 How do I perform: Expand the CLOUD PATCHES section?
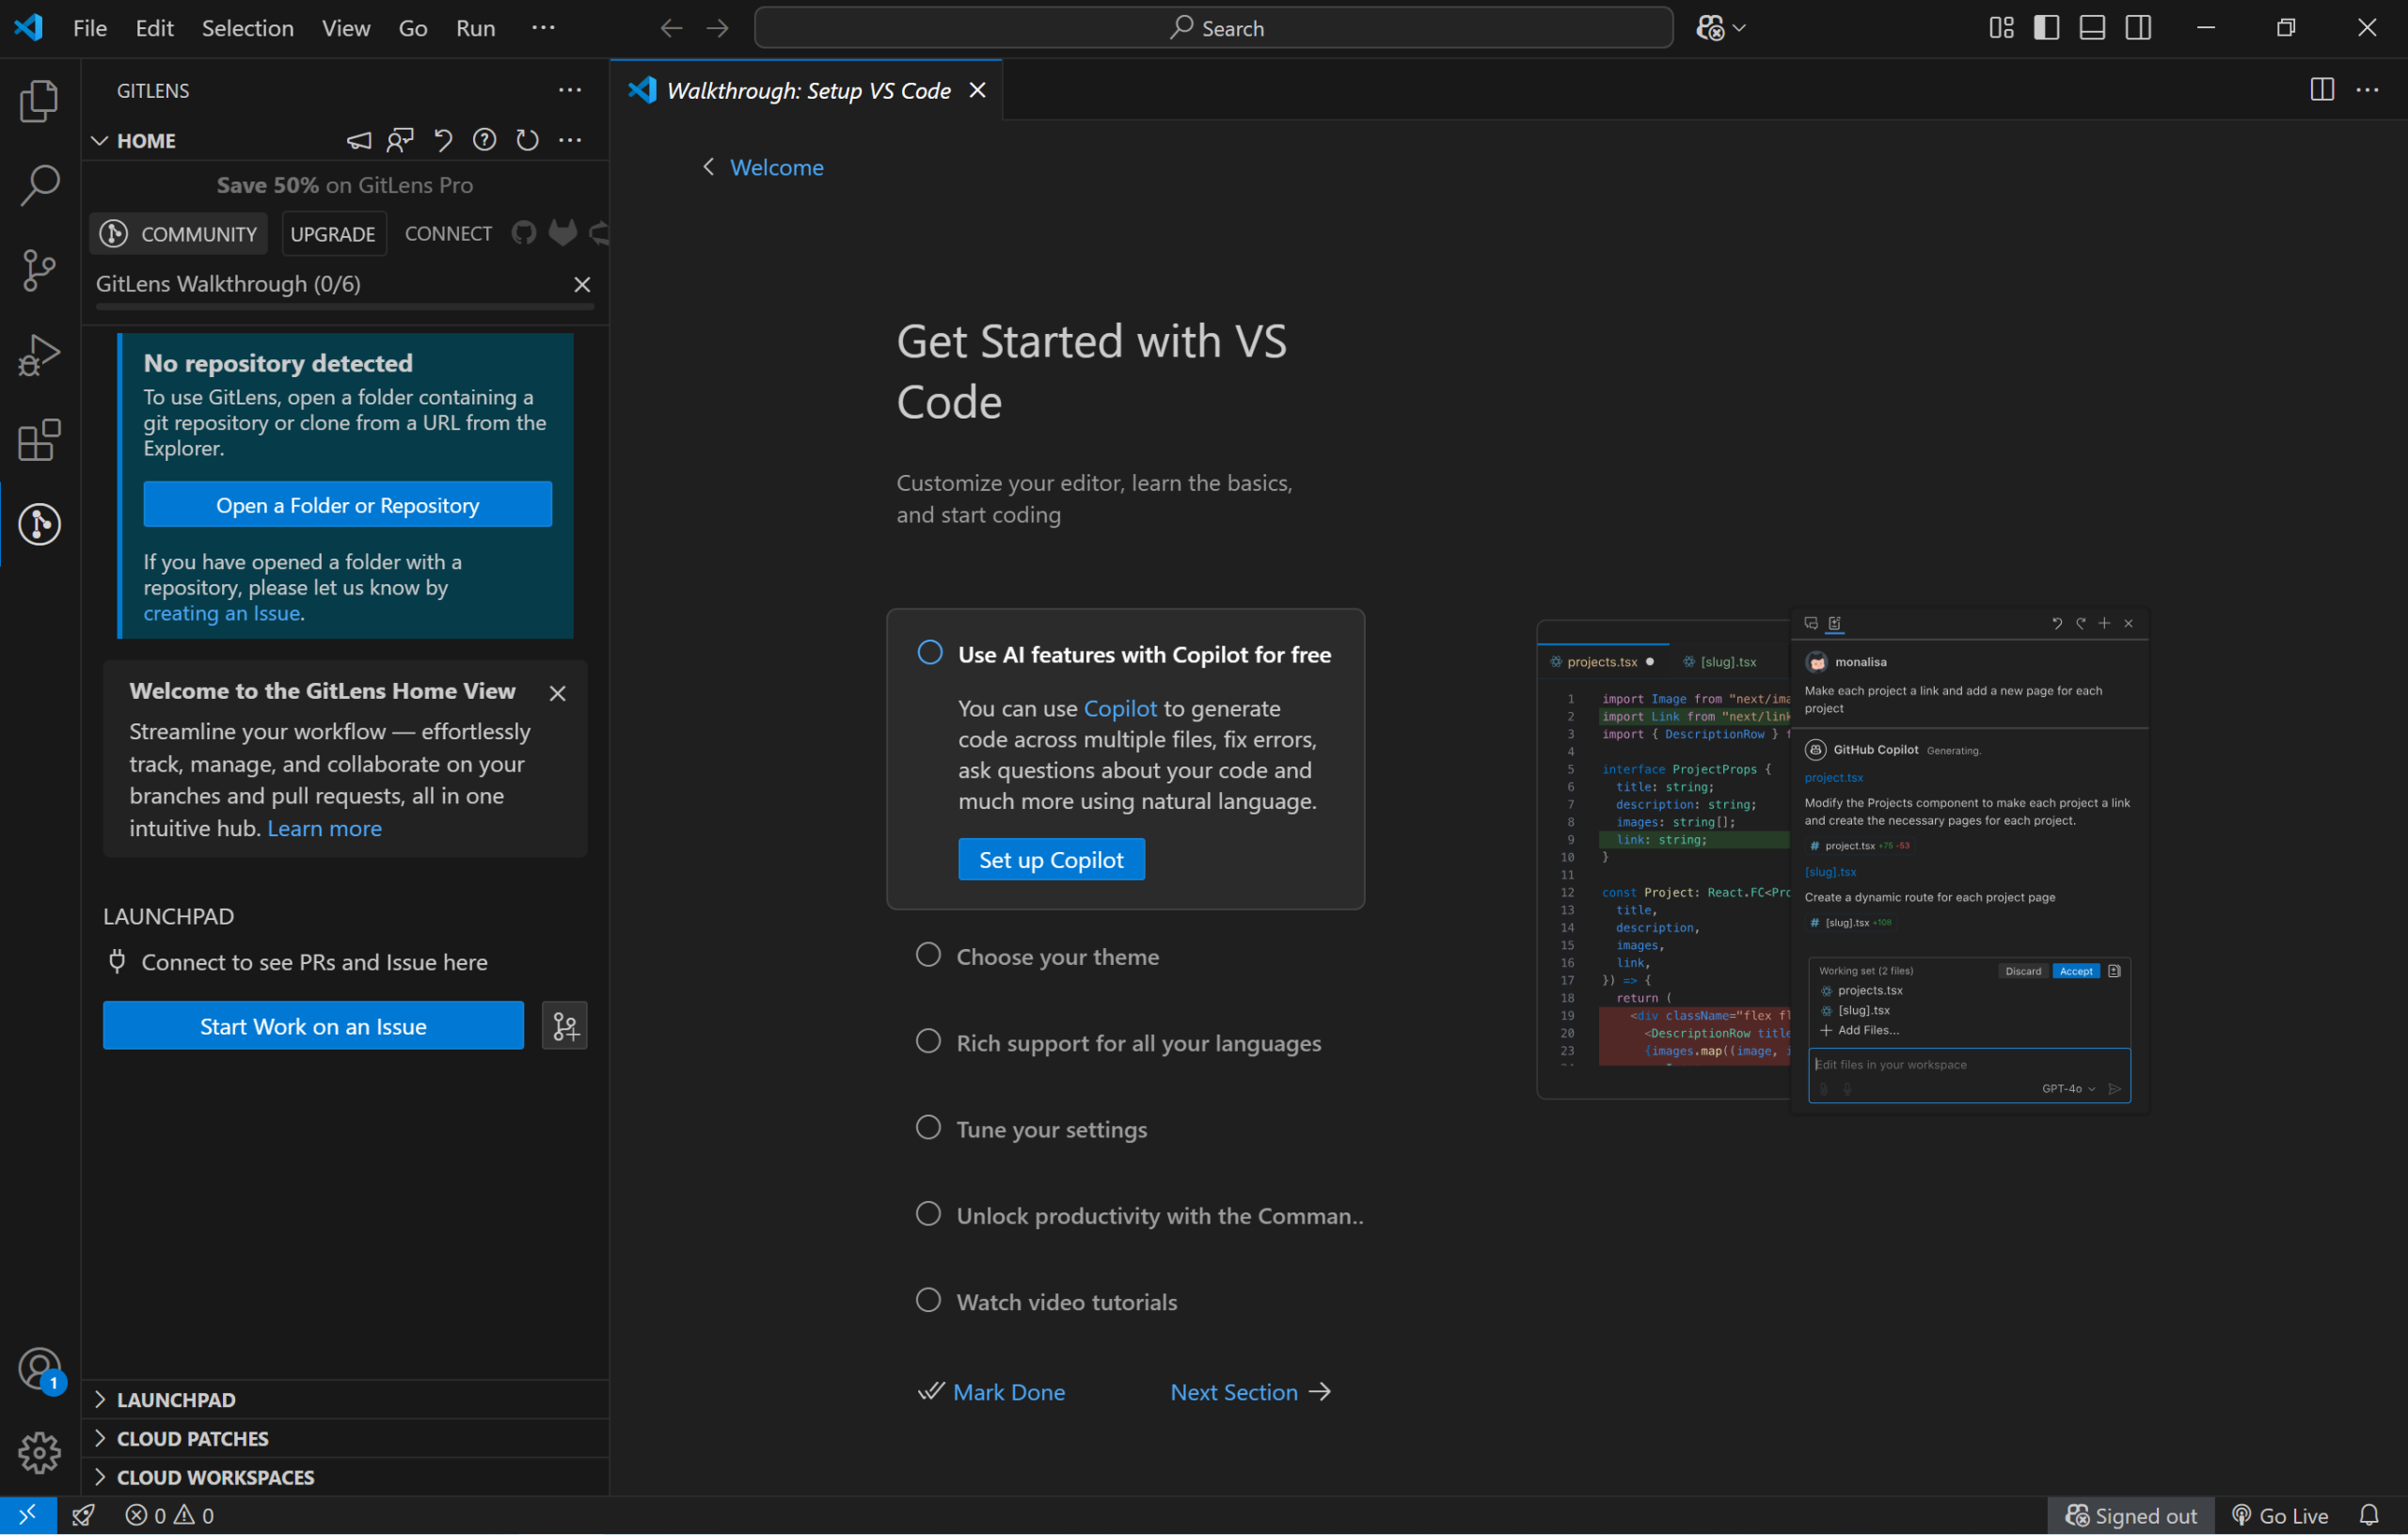tap(345, 1438)
